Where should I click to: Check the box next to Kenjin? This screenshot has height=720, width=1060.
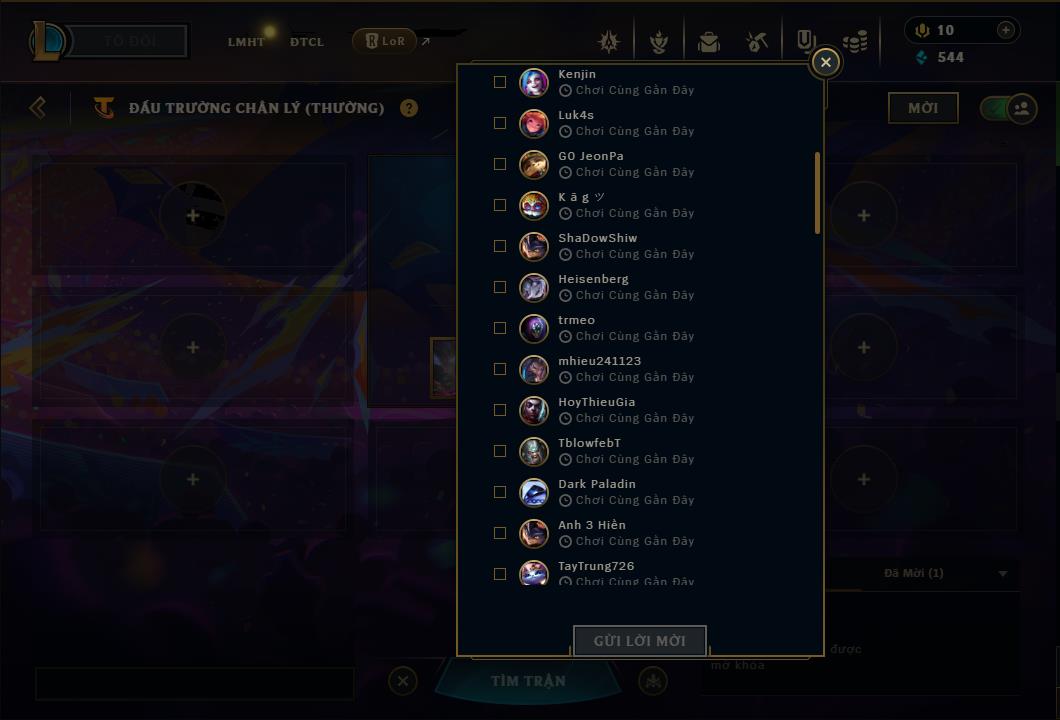click(x=500, y=82)
